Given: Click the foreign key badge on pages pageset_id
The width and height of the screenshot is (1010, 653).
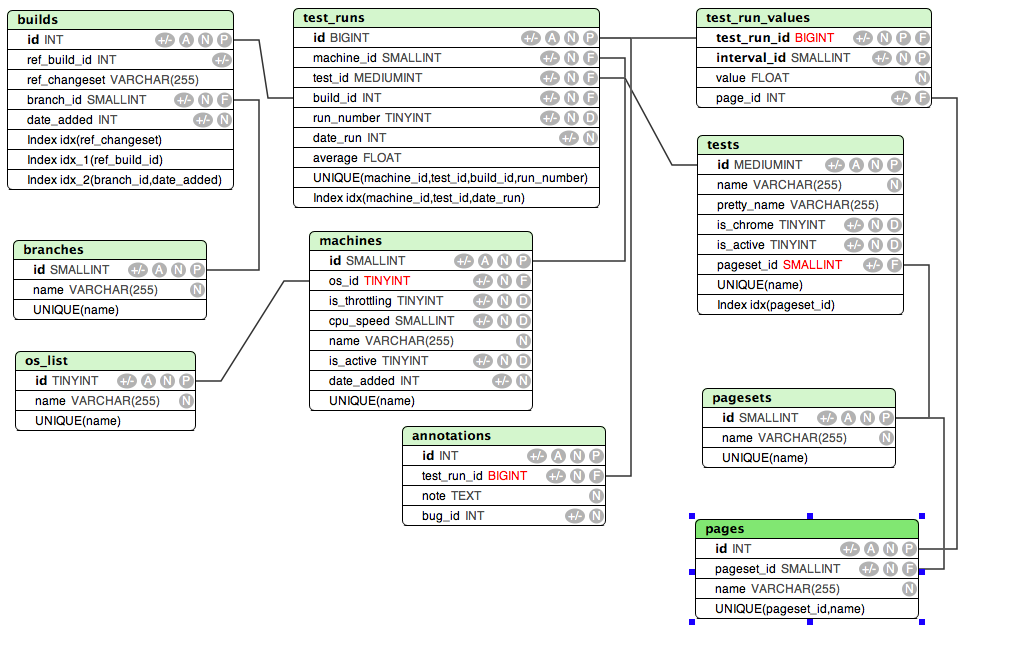Looking at the screenshot, I should [909, 569].
